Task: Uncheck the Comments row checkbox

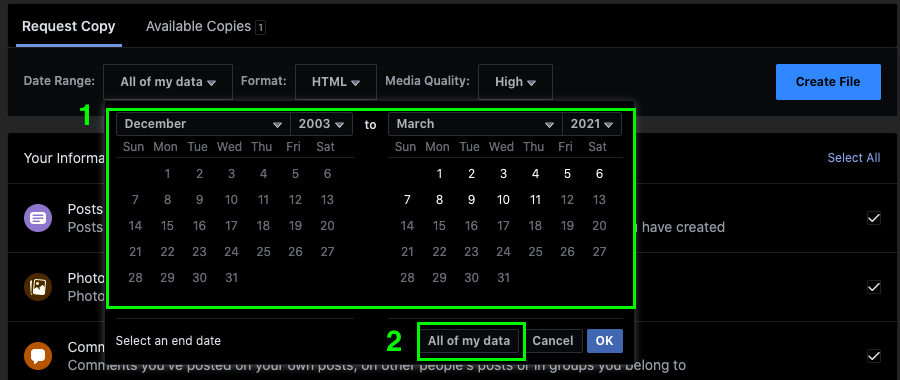Action: [x=874, y=356]
